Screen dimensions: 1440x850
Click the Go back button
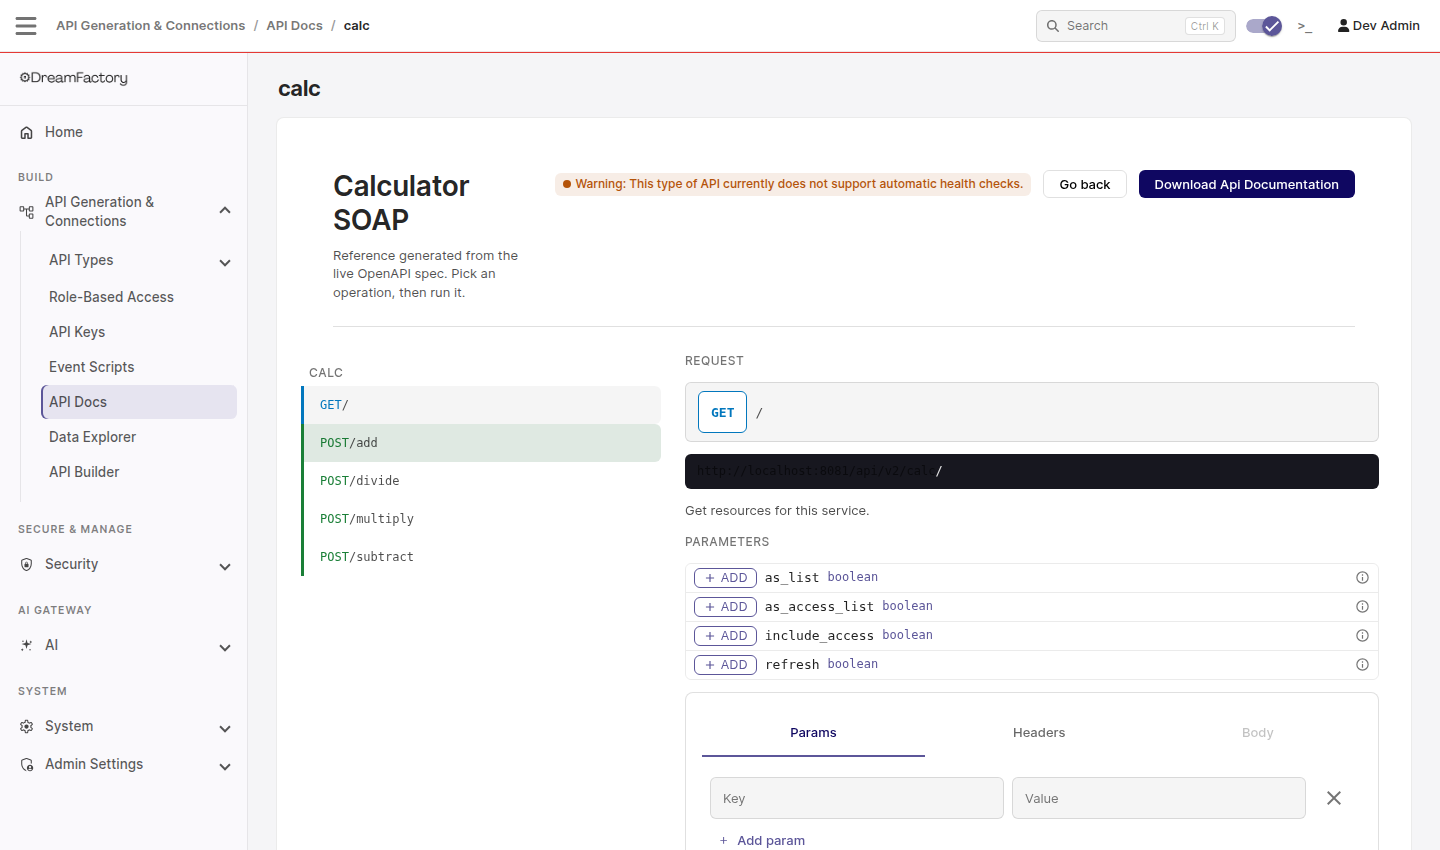(1085, 184)
